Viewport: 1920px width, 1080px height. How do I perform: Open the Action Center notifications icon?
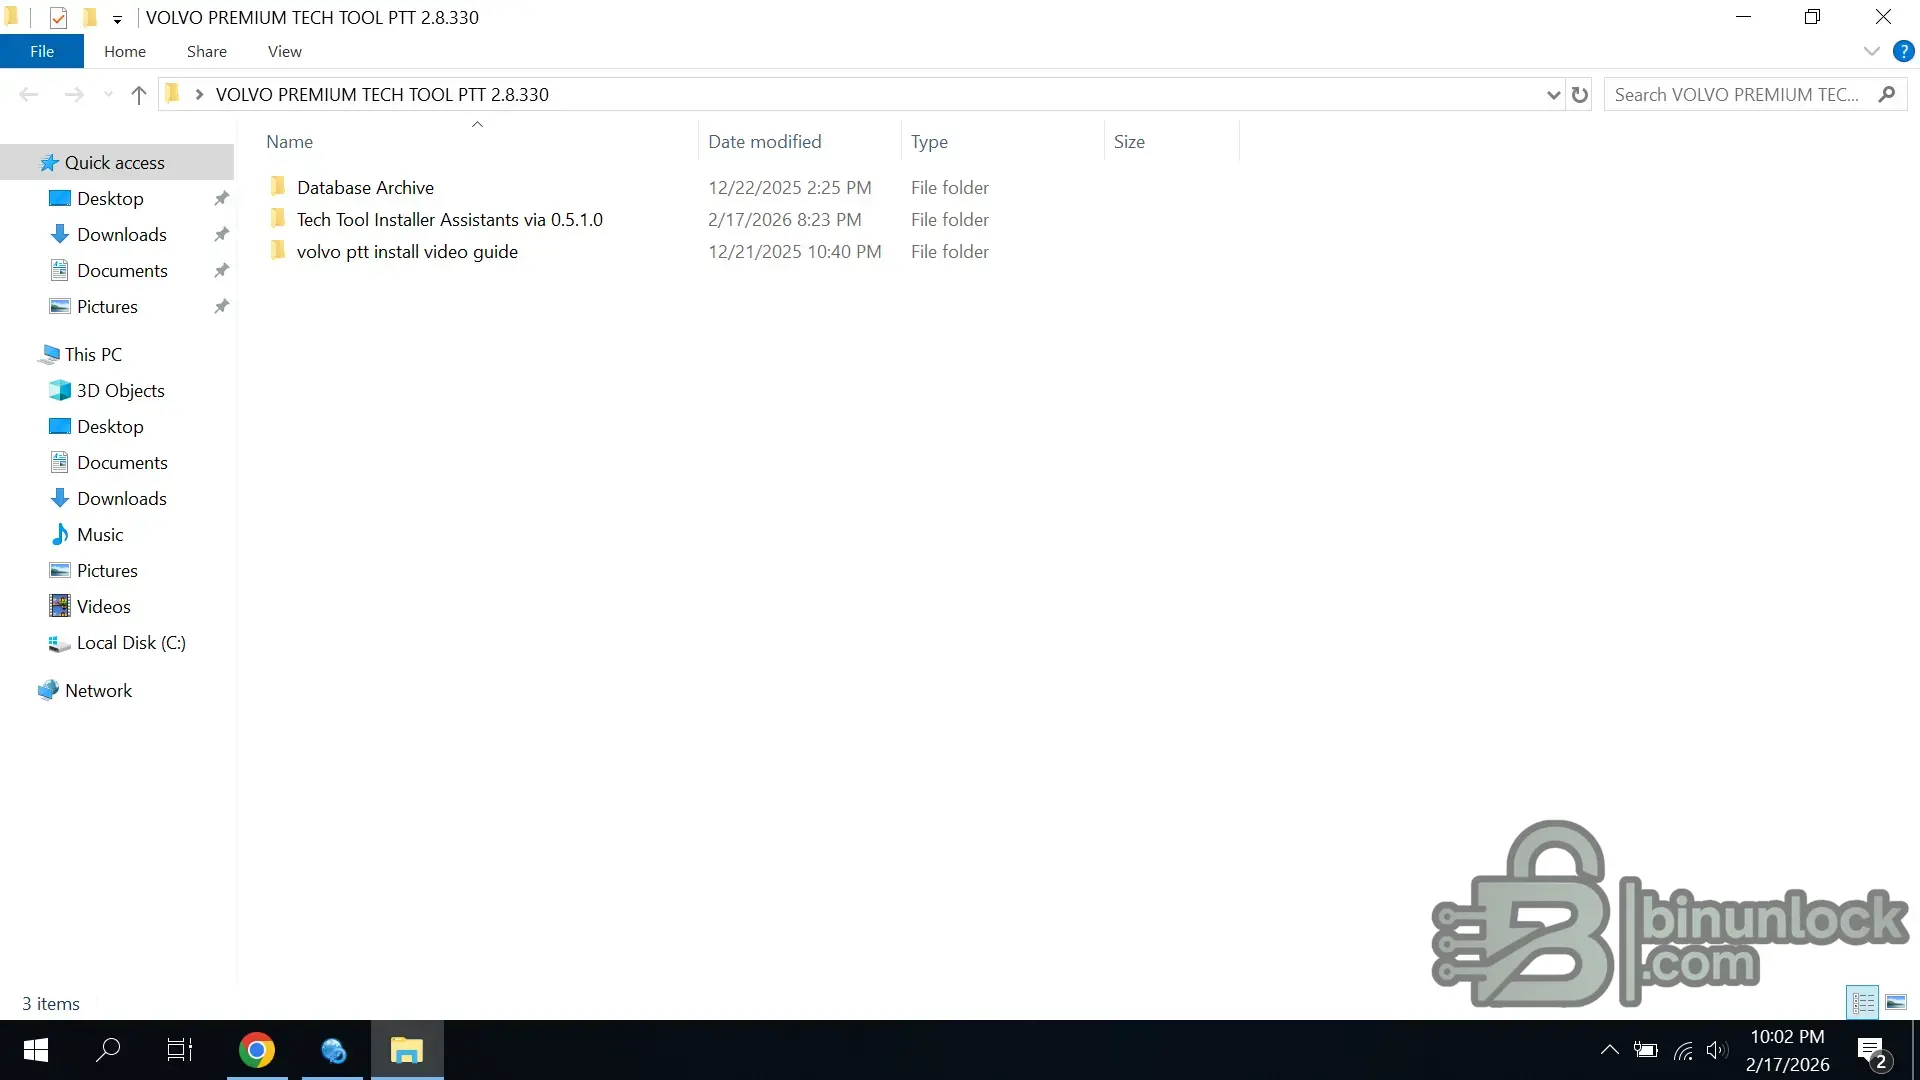1871,1050
